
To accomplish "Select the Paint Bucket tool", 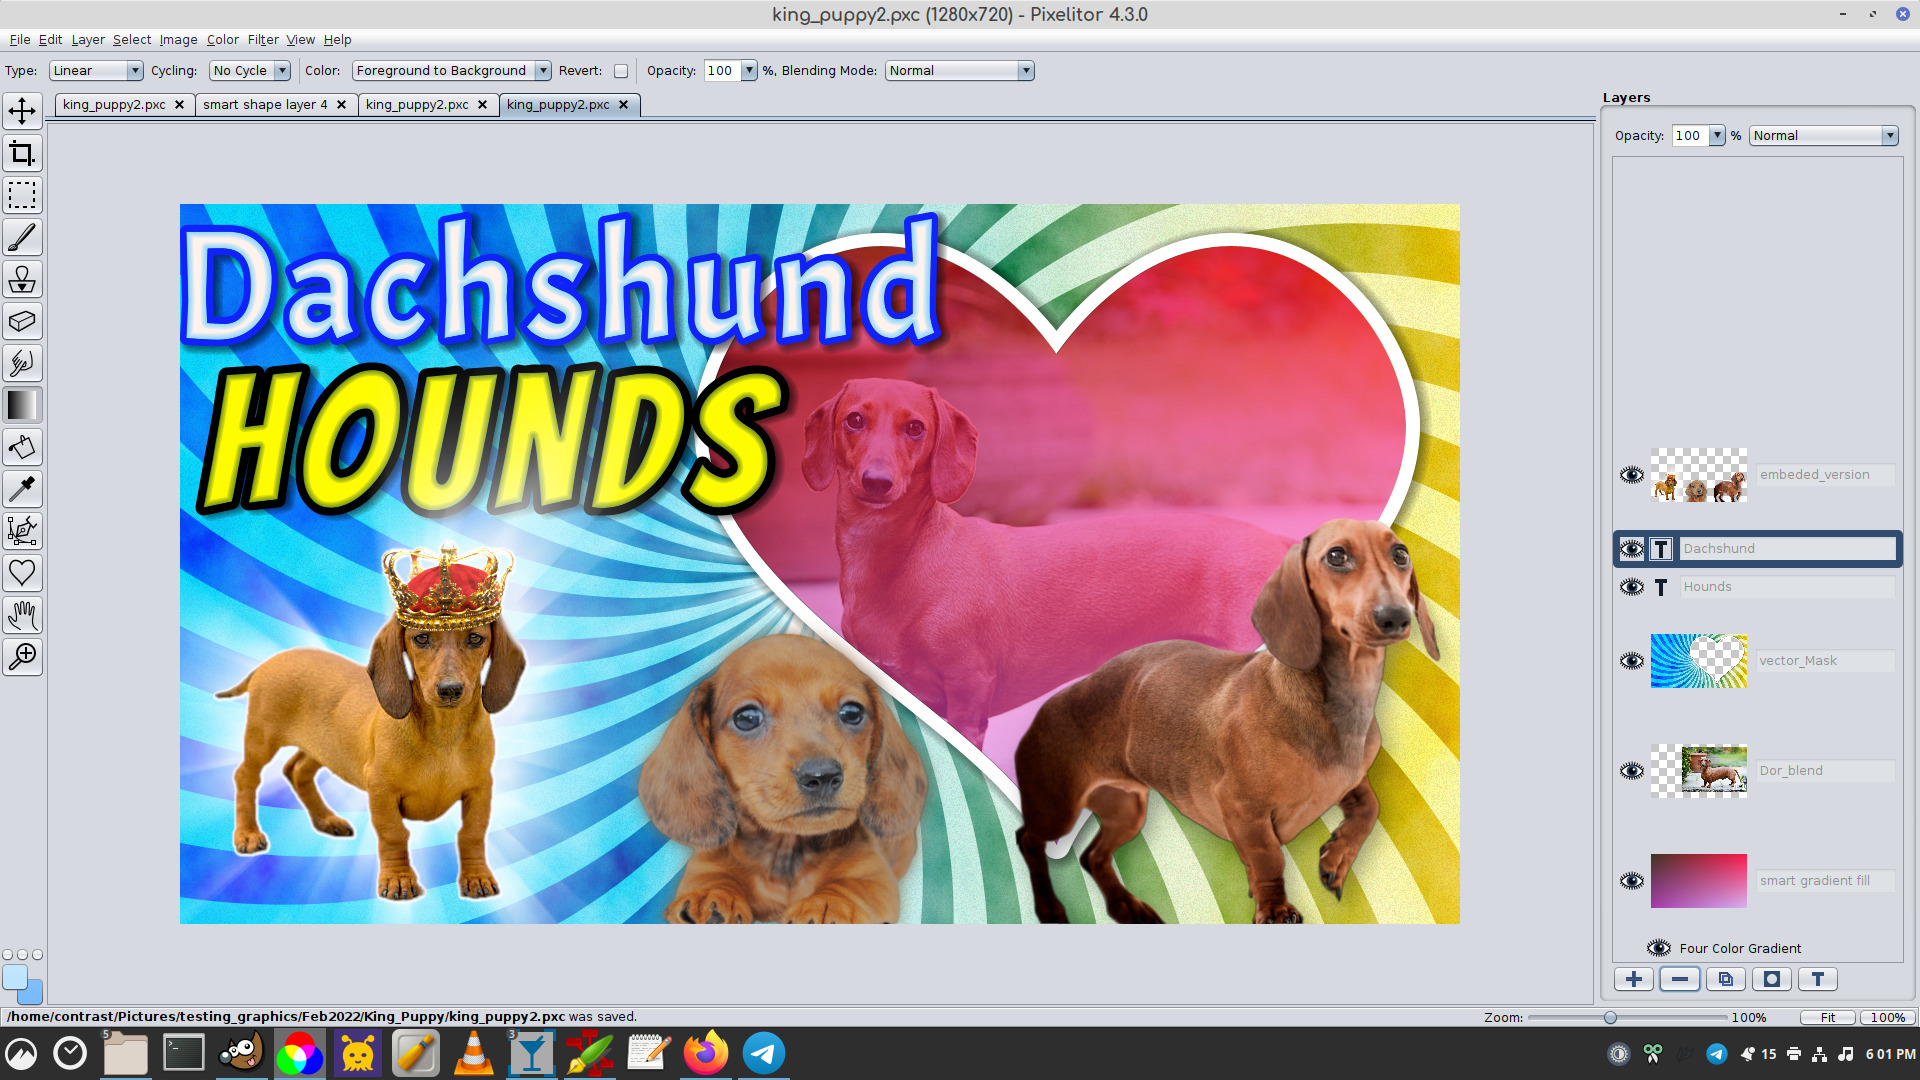I will 22,447.
